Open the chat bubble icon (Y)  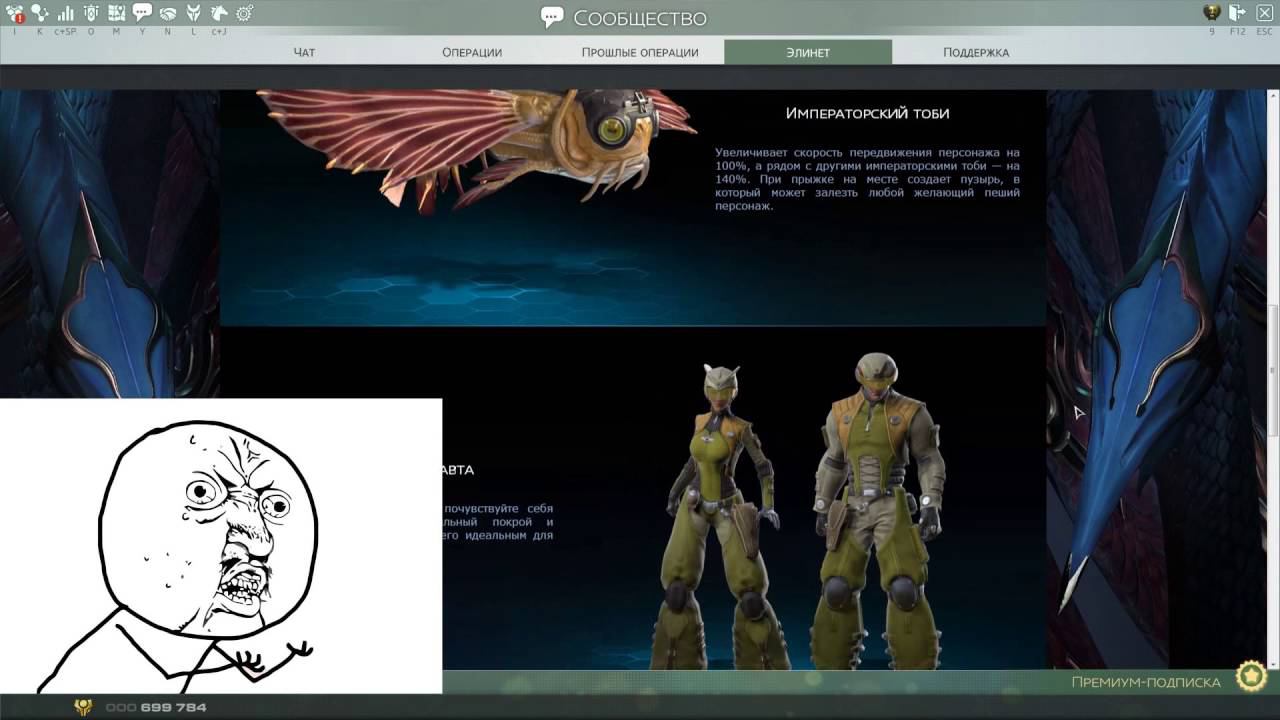[x=142, y=13]
